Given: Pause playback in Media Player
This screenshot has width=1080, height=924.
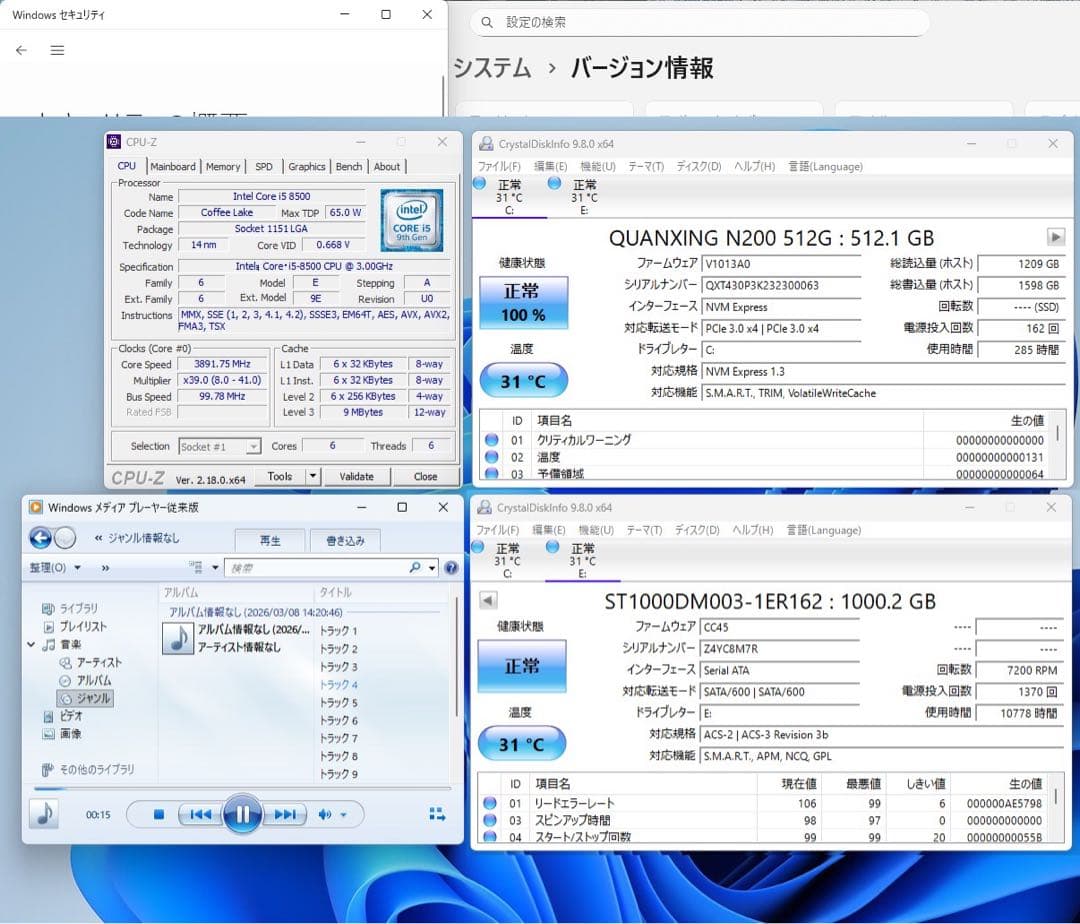Looking at the screenshot, I should 242,815.
